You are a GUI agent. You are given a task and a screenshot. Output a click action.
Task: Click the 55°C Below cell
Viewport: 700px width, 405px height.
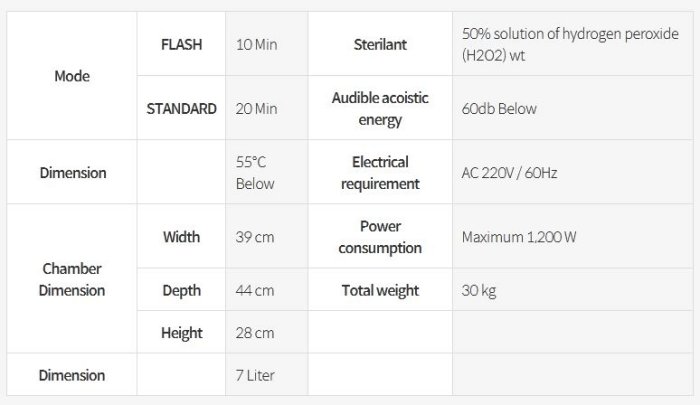254,172
